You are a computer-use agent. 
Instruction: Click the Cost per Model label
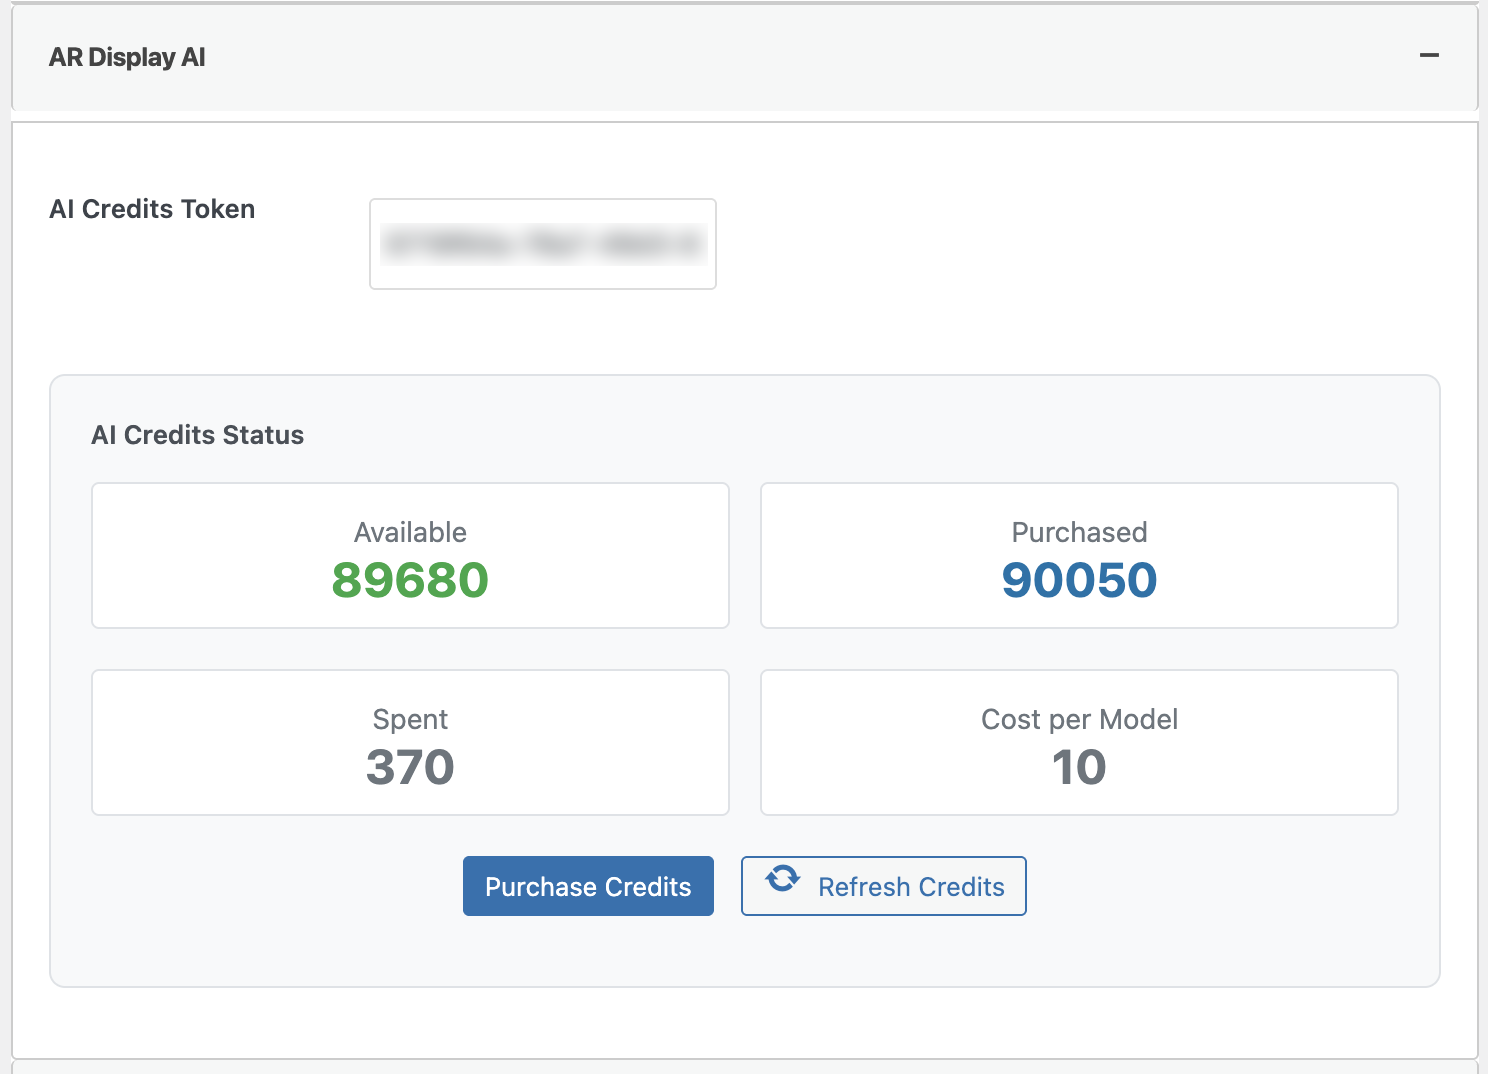[1079, 719]
